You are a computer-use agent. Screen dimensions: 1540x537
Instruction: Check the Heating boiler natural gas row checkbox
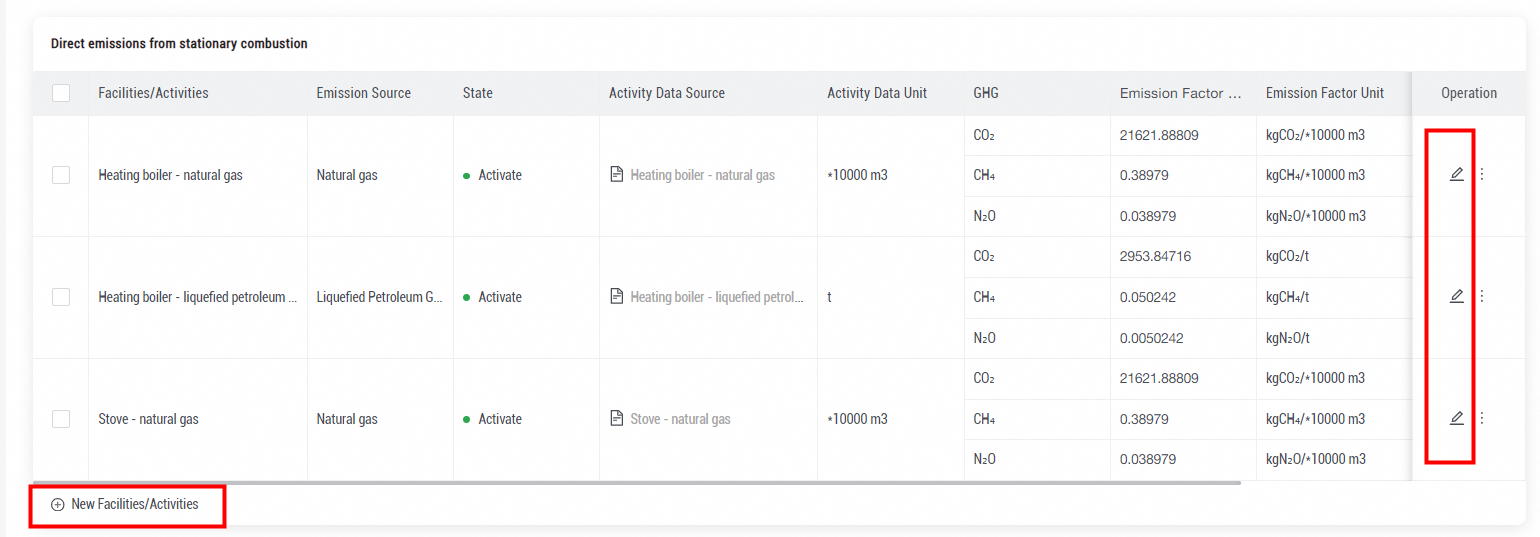click(x=61, y=175)
